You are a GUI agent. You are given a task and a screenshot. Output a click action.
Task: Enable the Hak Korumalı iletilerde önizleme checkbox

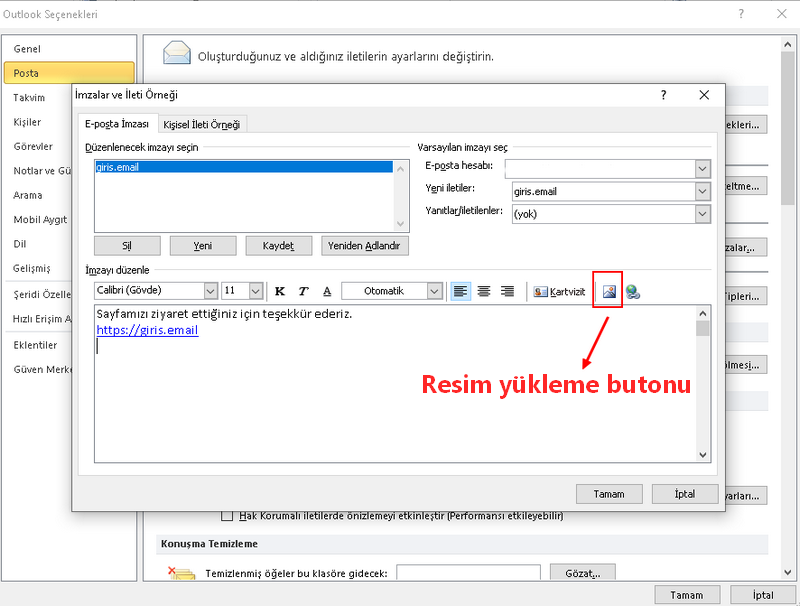click(226, 516)
